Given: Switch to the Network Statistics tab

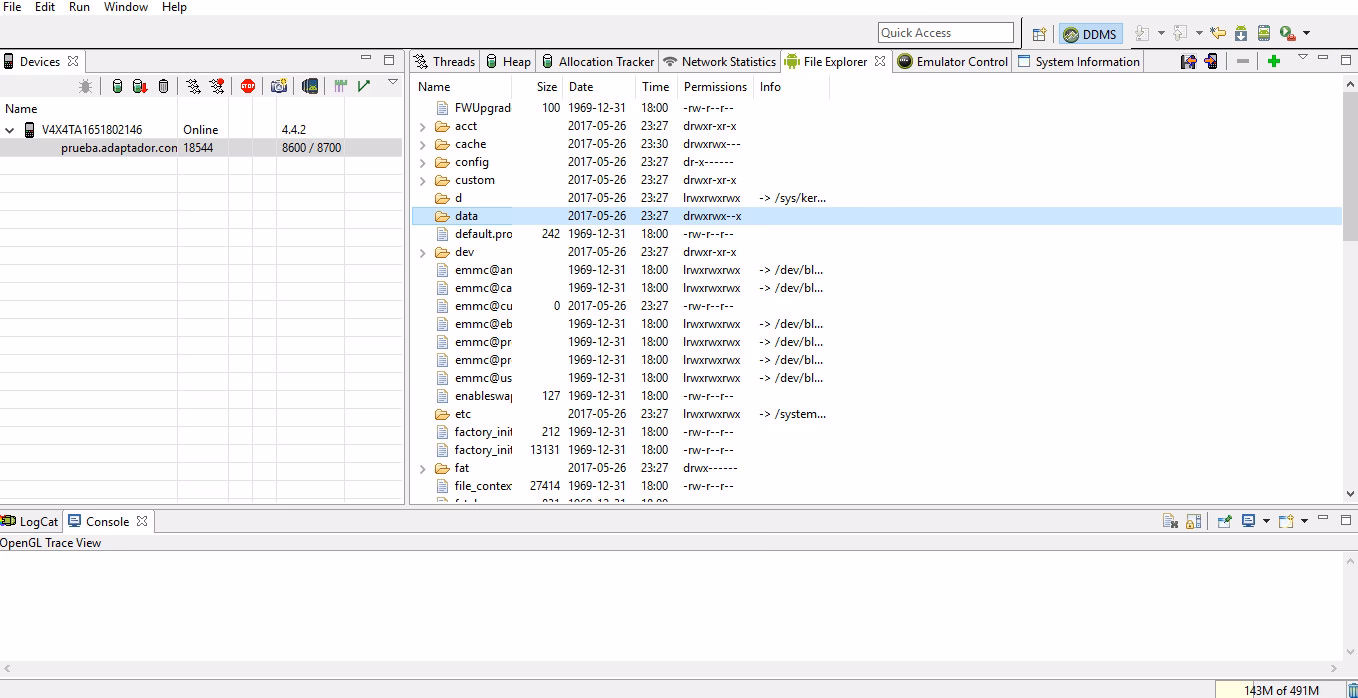Looking at the screenshot, I should point(719,61).
